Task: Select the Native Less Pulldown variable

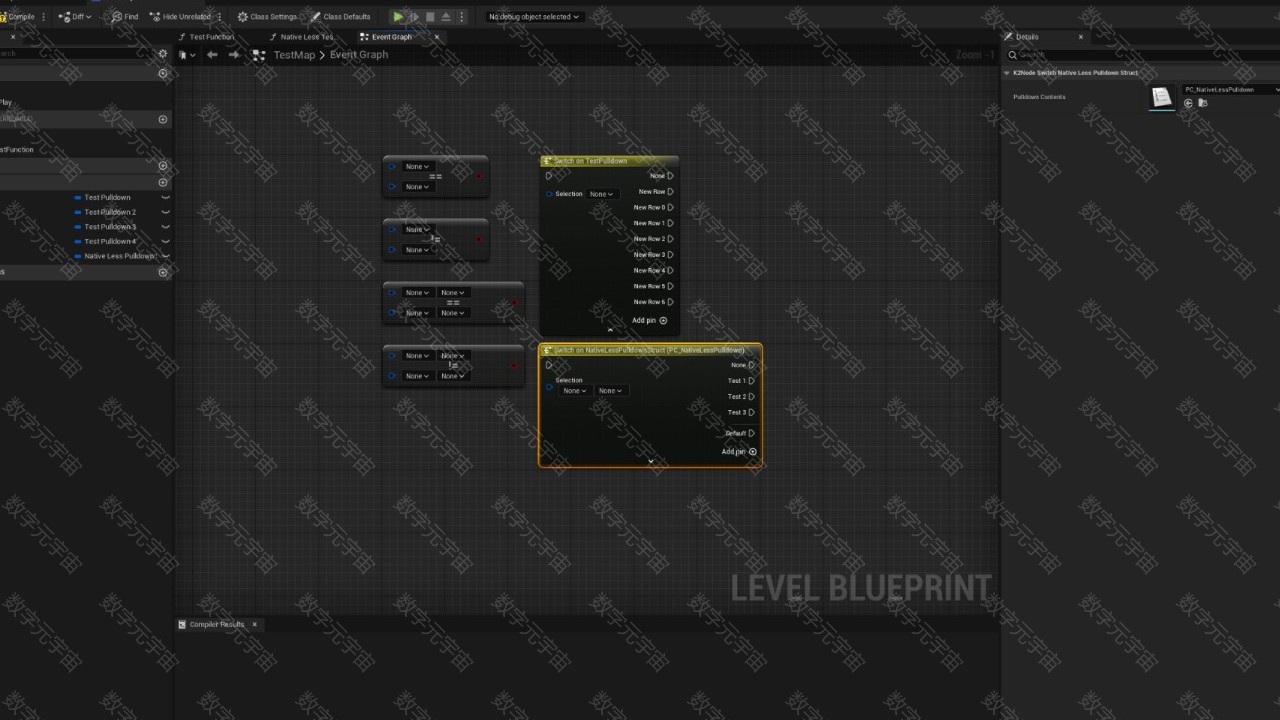Action: click(119, 256)
